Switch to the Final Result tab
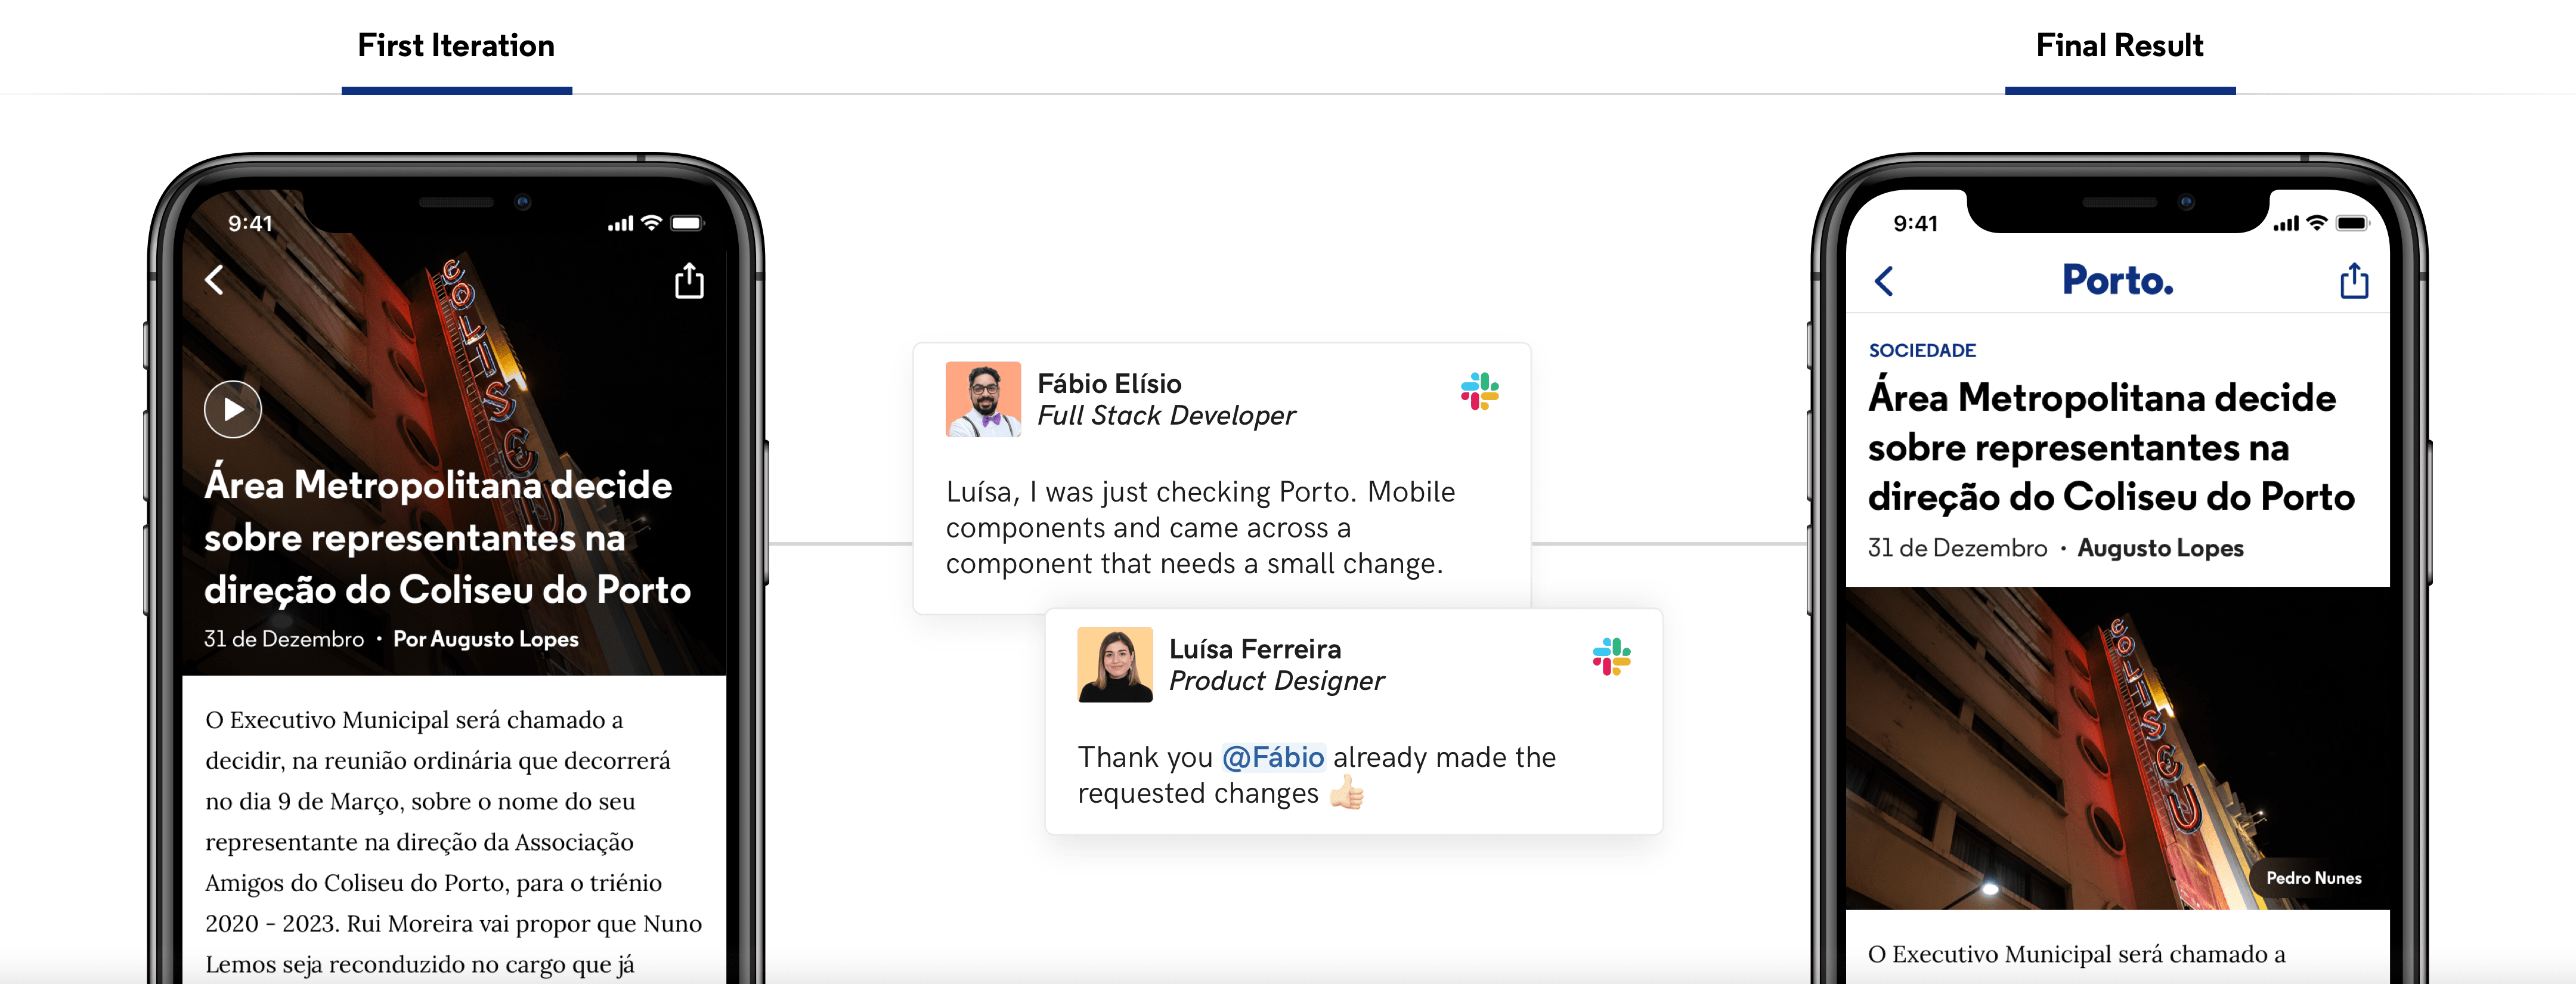This screenshot has height=984, width=2576. [2119, 46]
